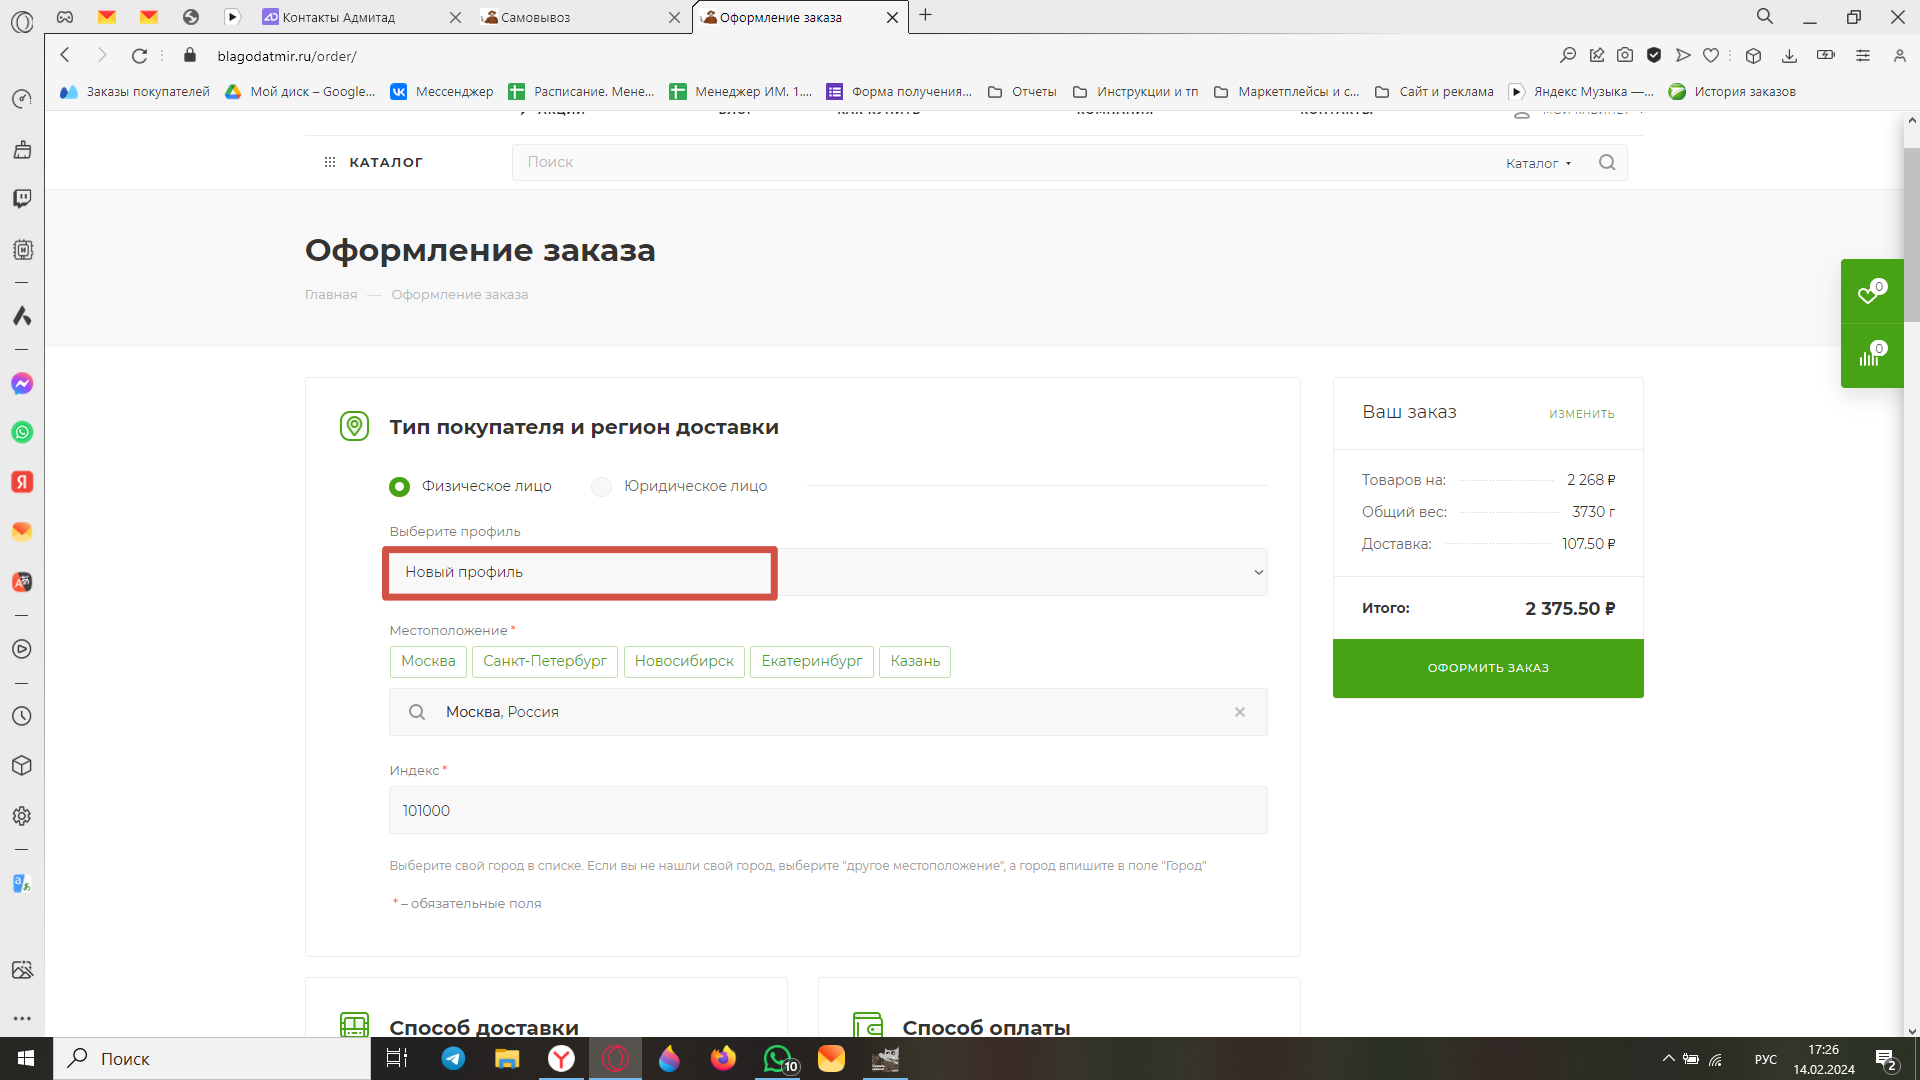Open Messenger in Opera sidebar
Image resolution: width=1920 pixels, height=1080 pixels.
point(22,384)
